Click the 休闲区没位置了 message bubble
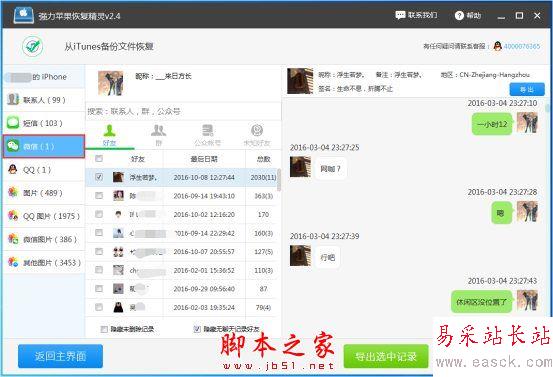553x377 pixels. point(482,302)
